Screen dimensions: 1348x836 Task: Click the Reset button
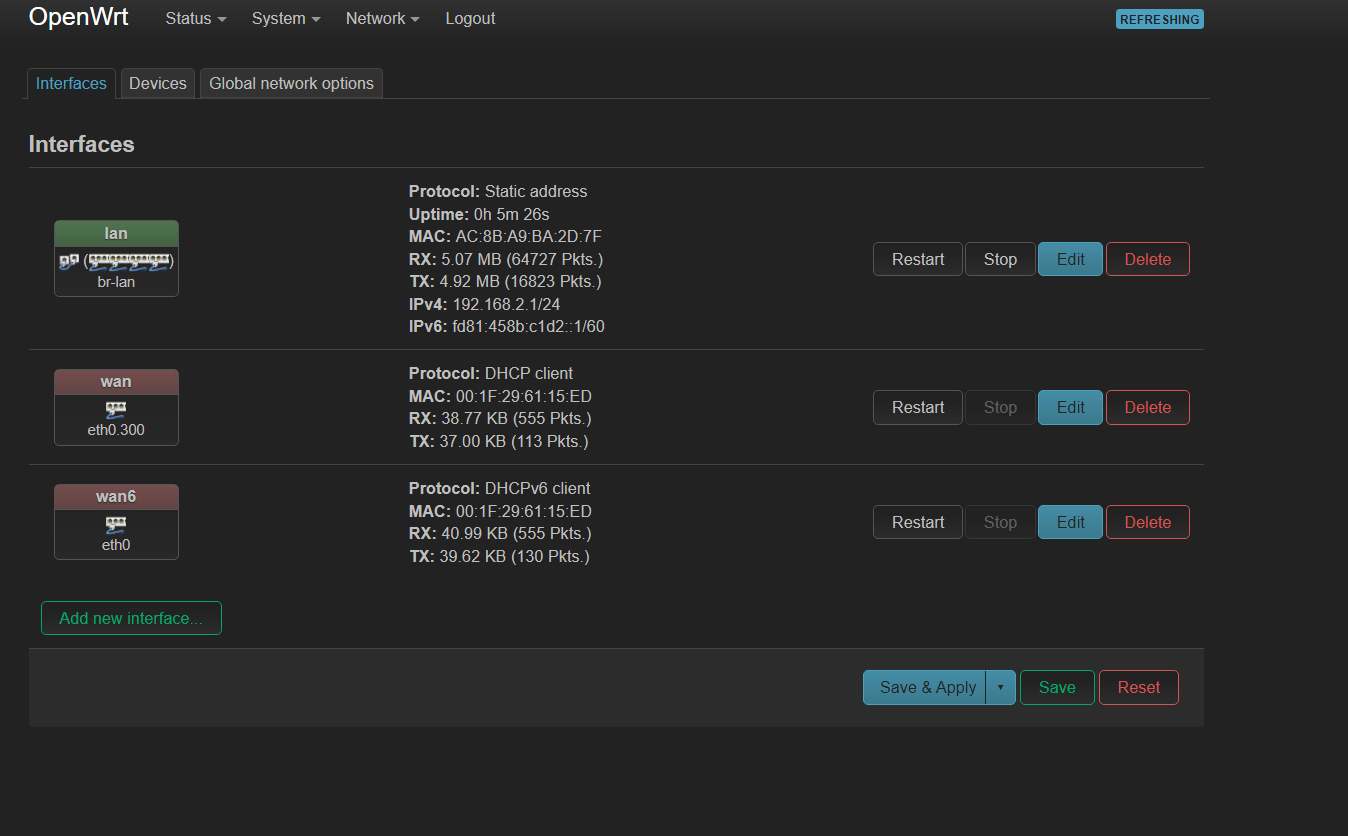1138,687
